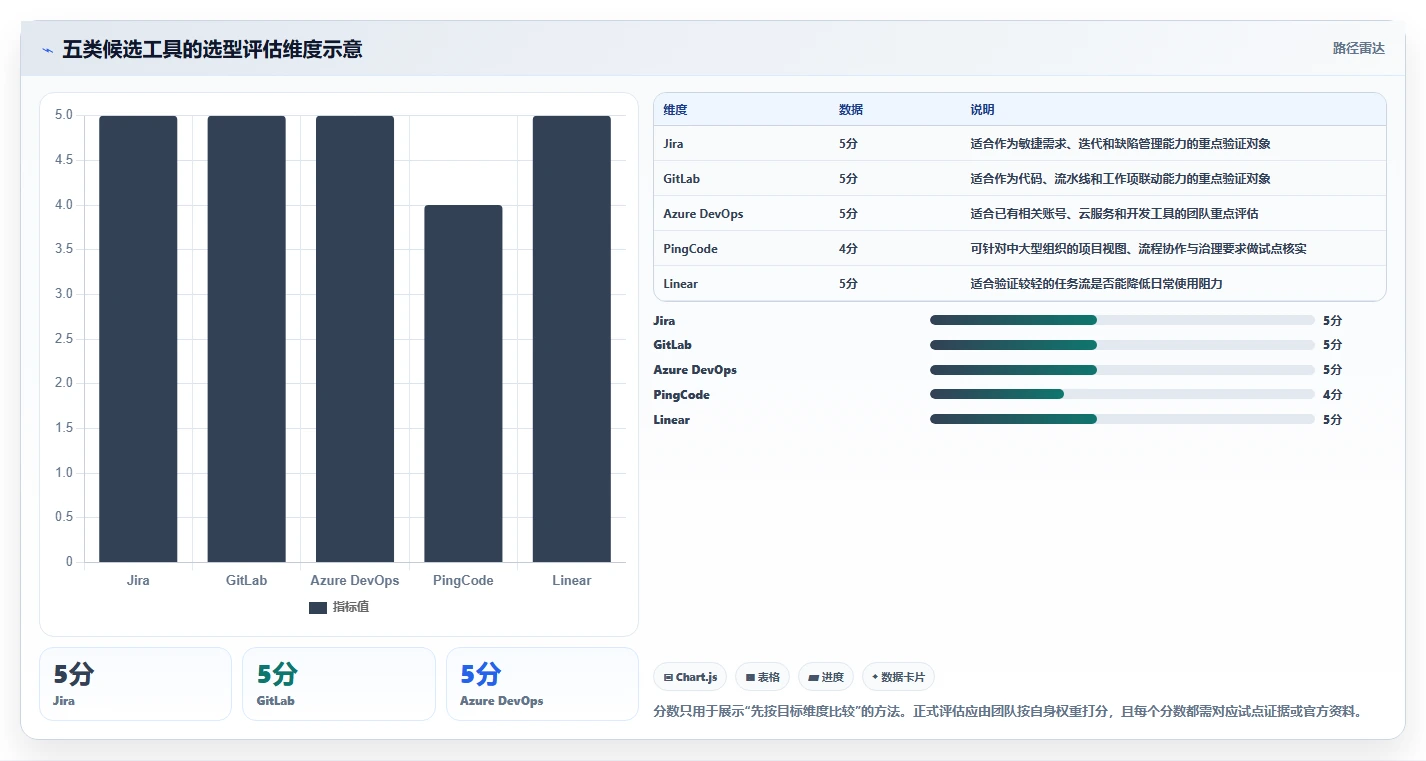Click the lightning icon beside the title

click(x=48, y=50)
